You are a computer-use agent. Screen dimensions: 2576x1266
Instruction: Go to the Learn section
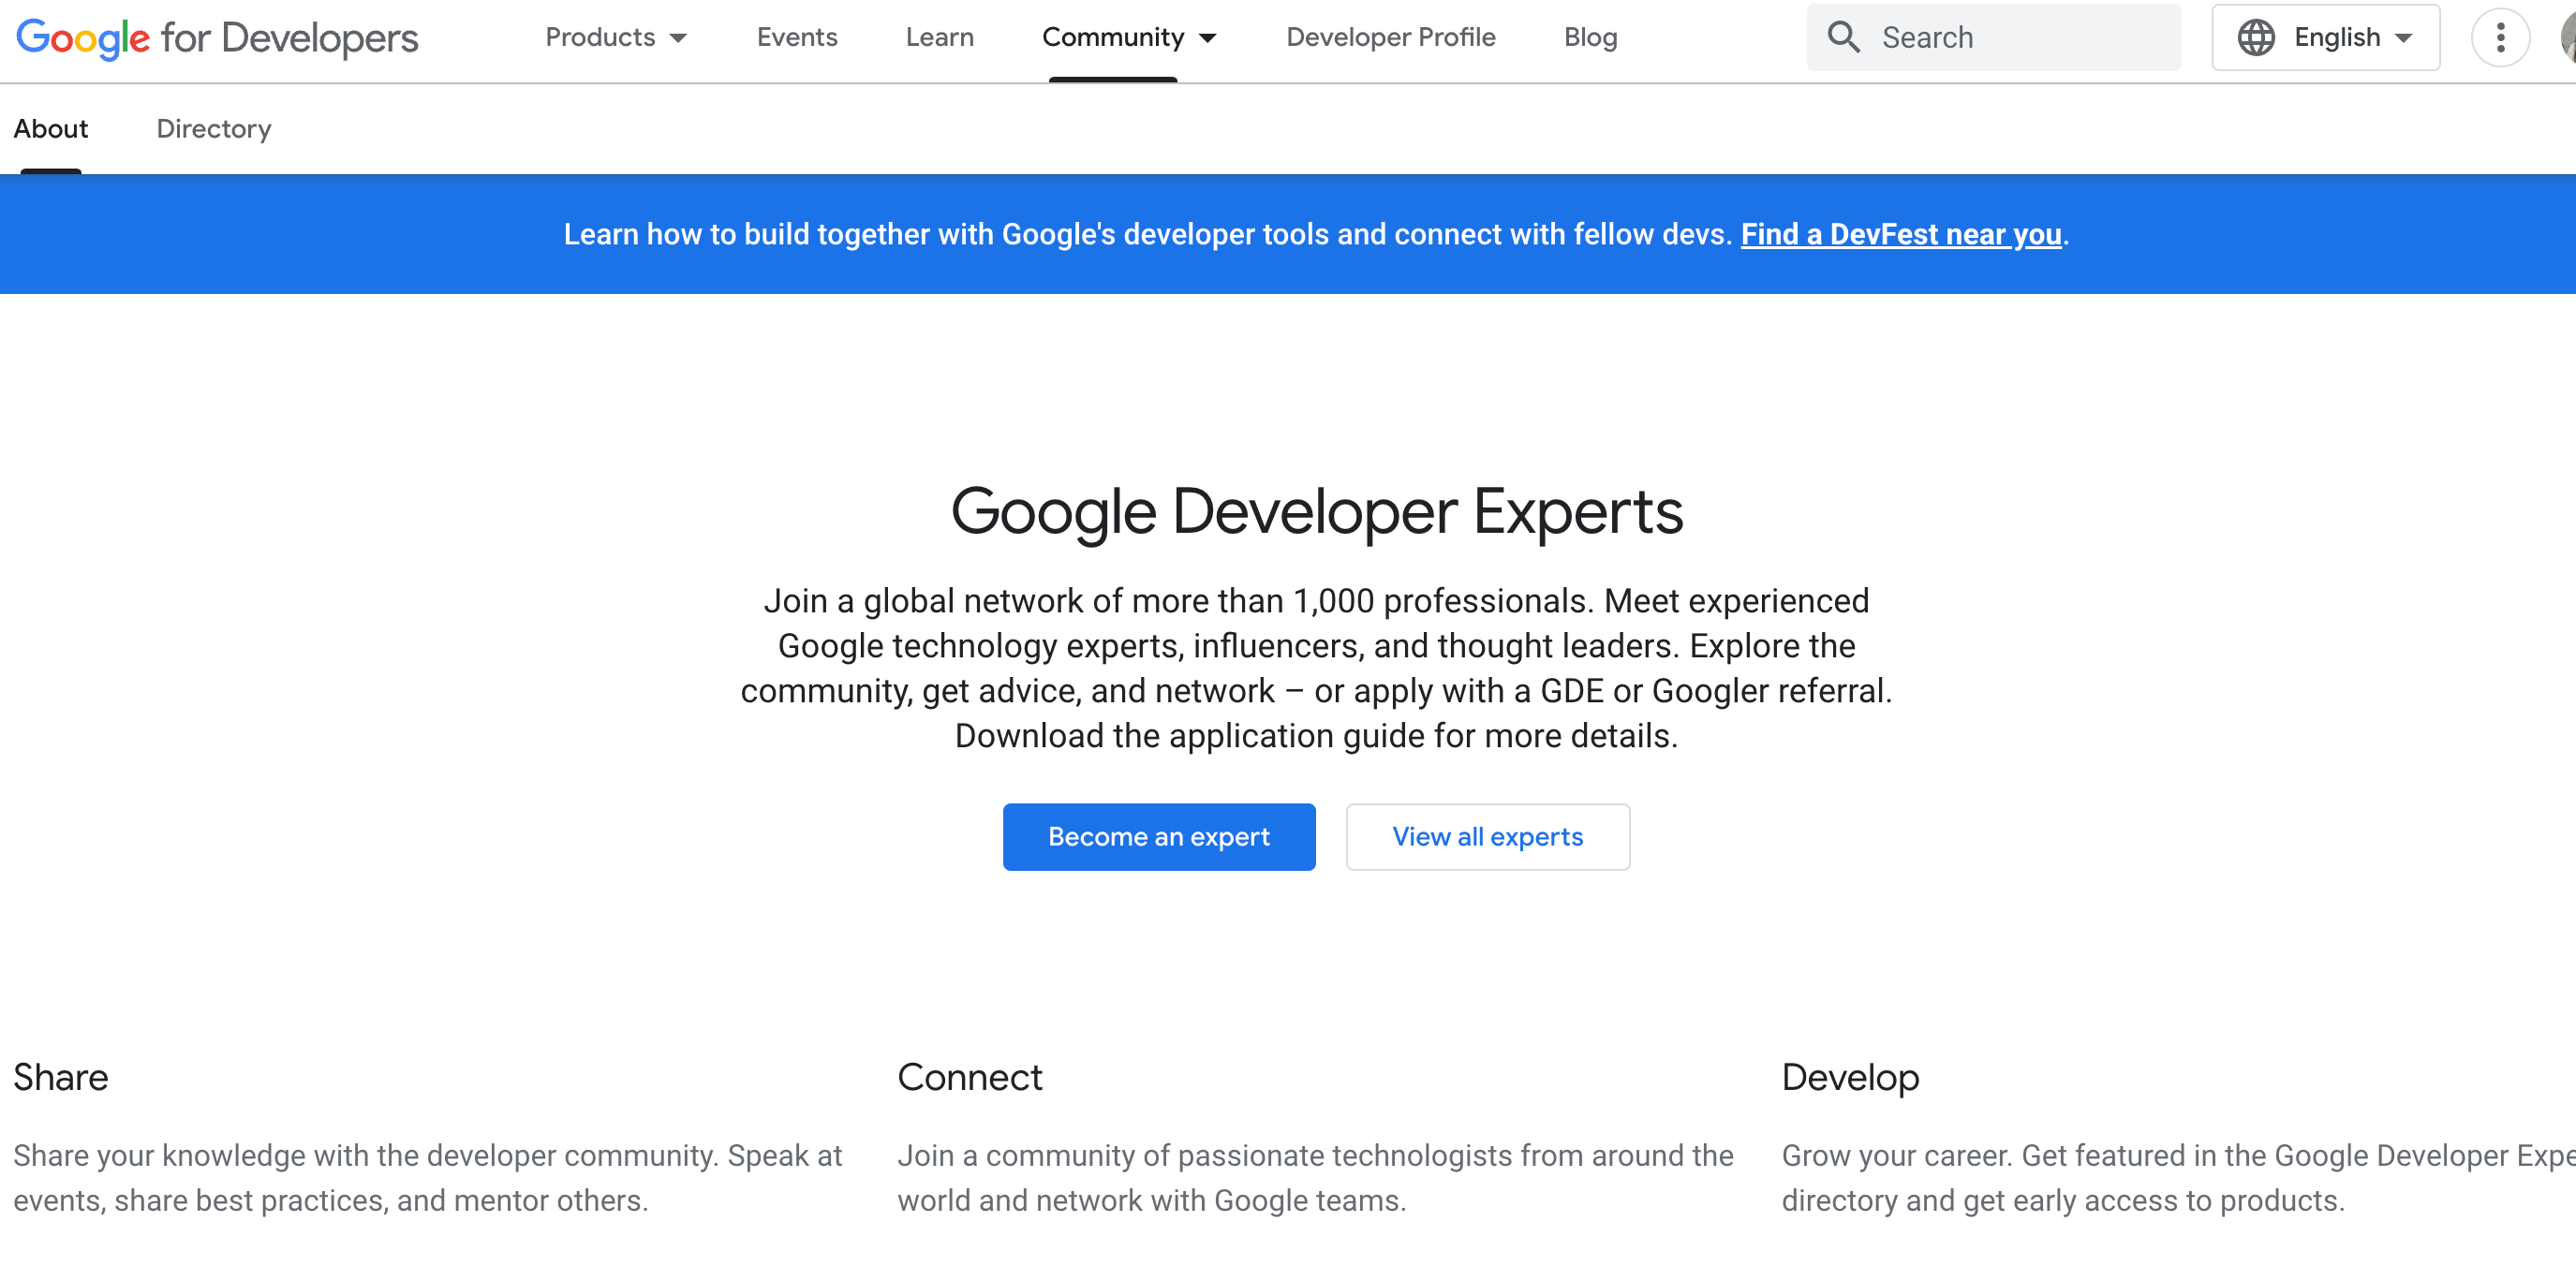(x=938, y=37)
